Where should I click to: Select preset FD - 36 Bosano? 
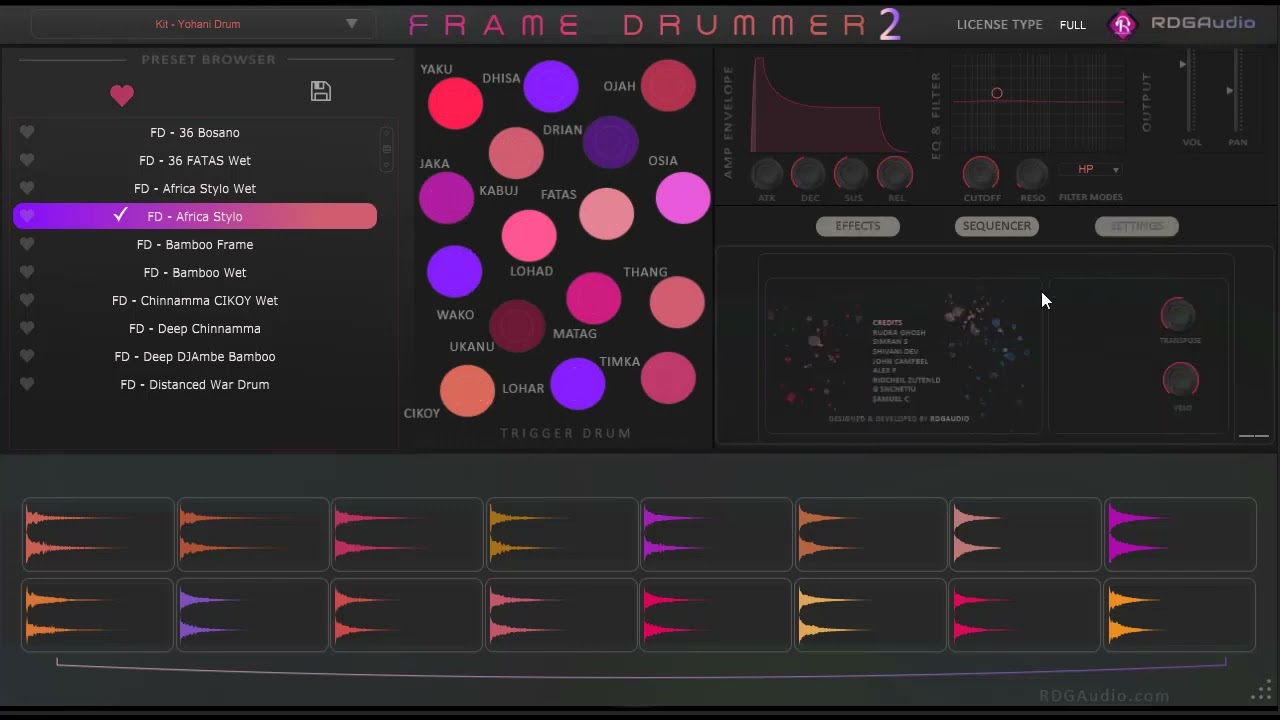coord(195,132)
